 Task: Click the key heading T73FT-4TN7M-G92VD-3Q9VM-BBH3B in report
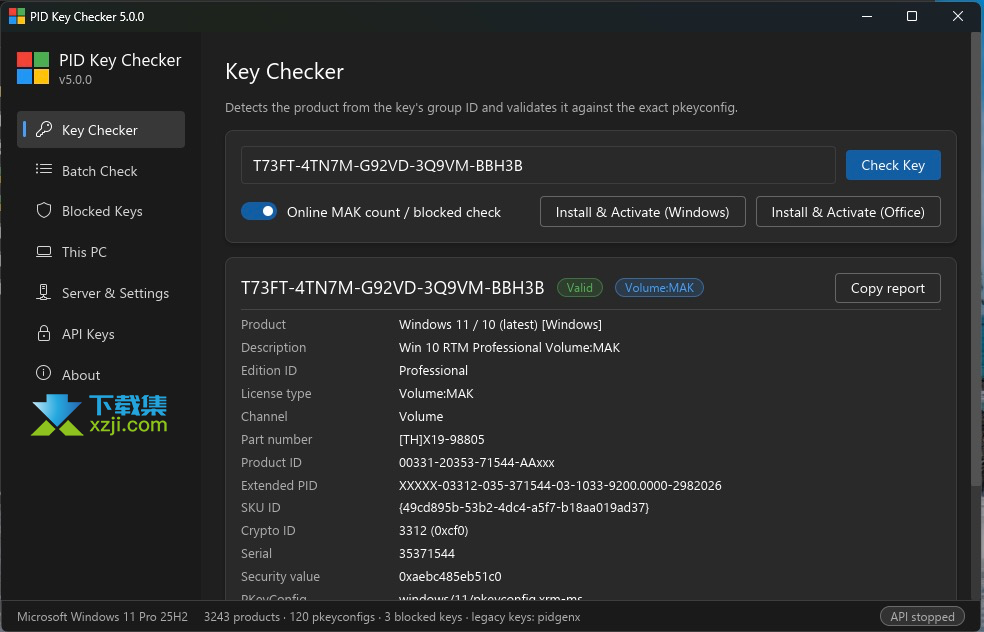392,287
